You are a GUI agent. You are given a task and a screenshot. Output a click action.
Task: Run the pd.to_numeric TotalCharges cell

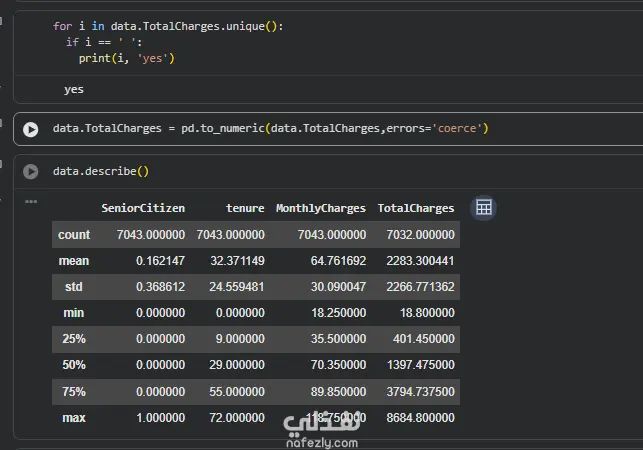pyautogui.click(x=30, y=130)
